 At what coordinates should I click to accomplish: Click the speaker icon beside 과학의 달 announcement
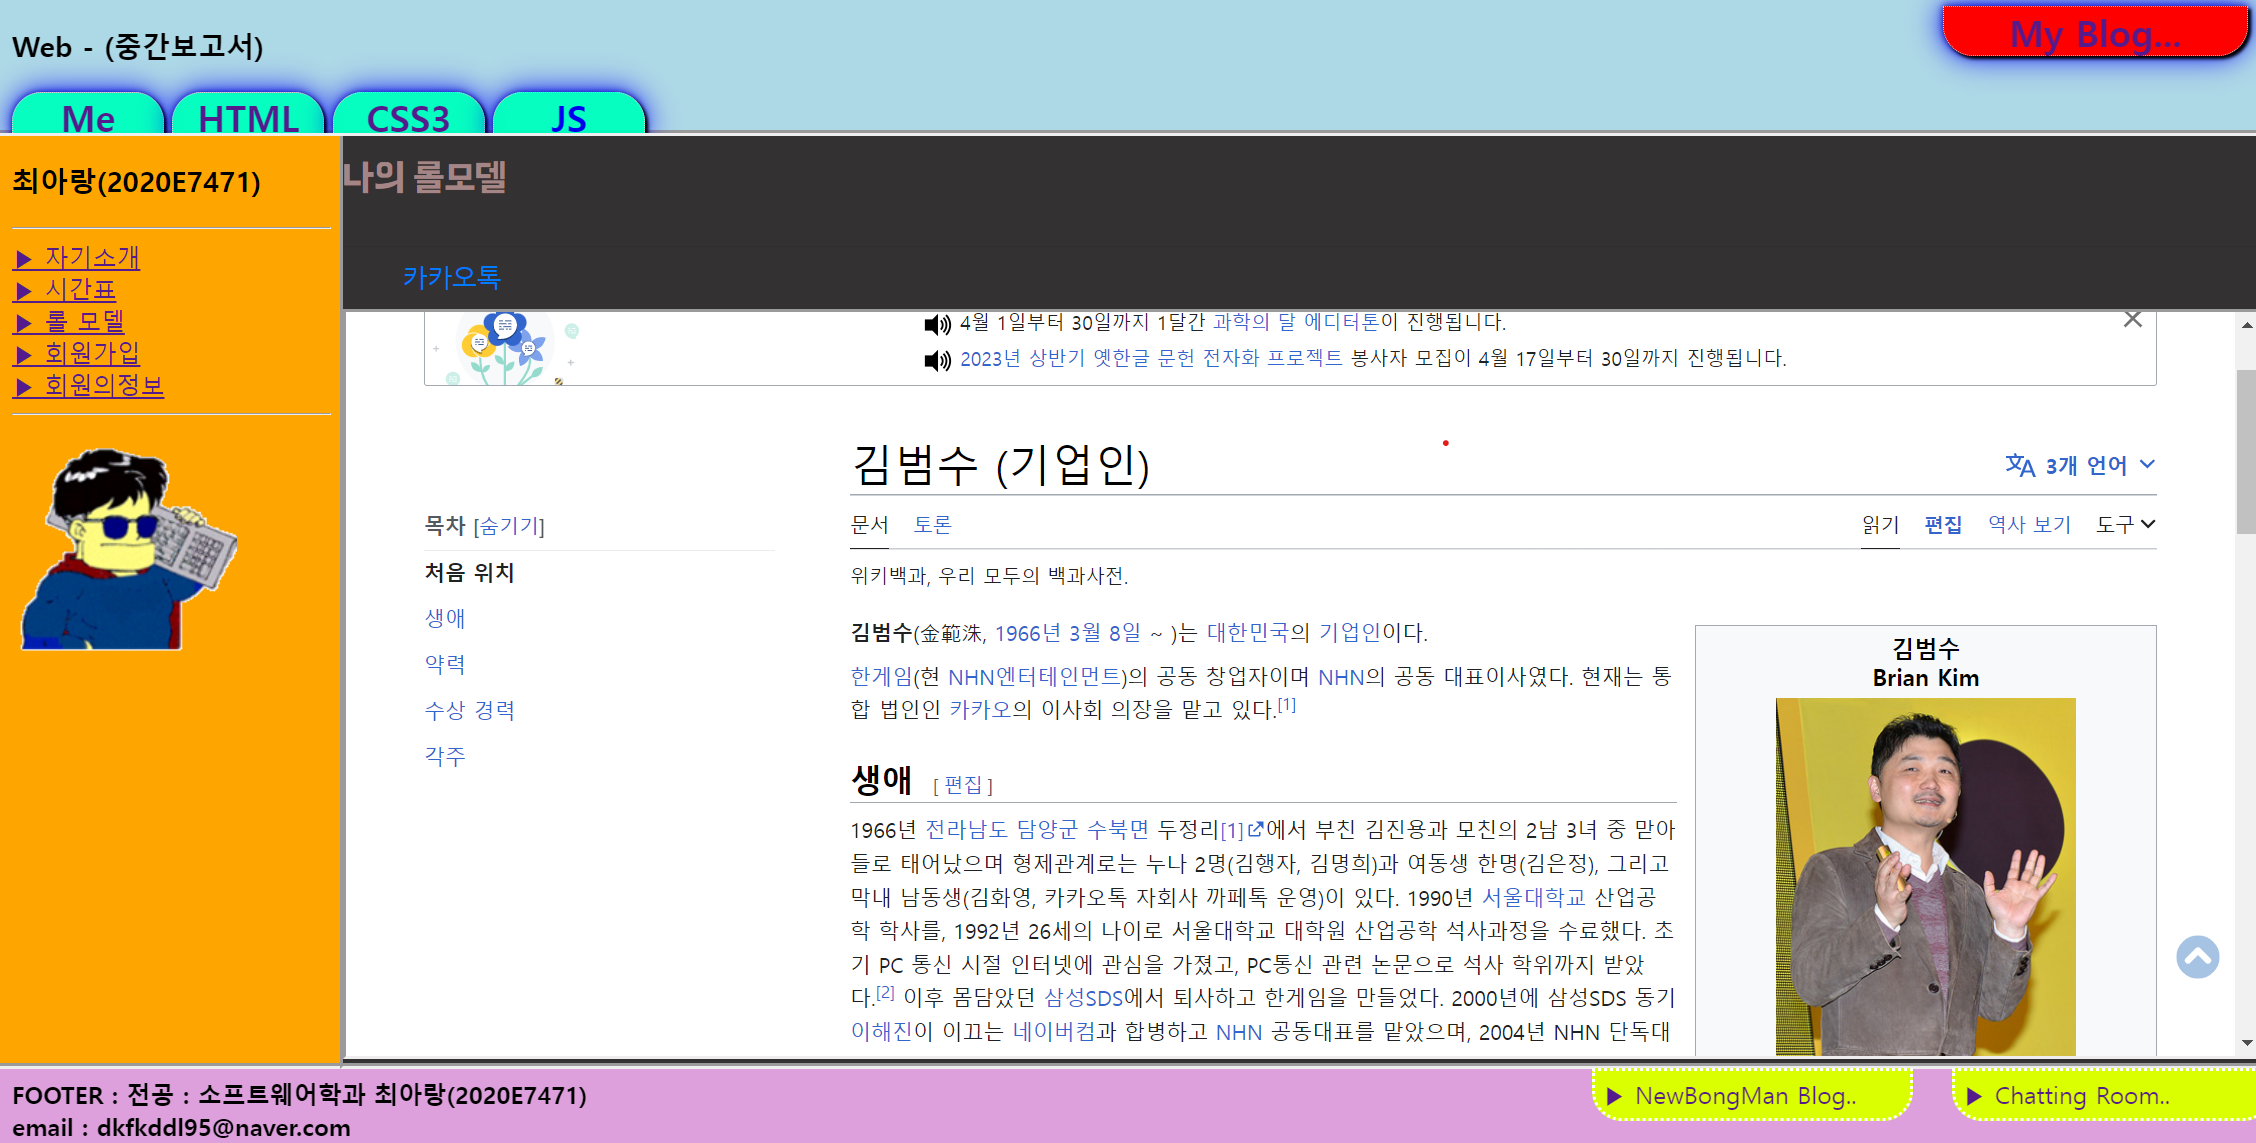tap(937, 324)
